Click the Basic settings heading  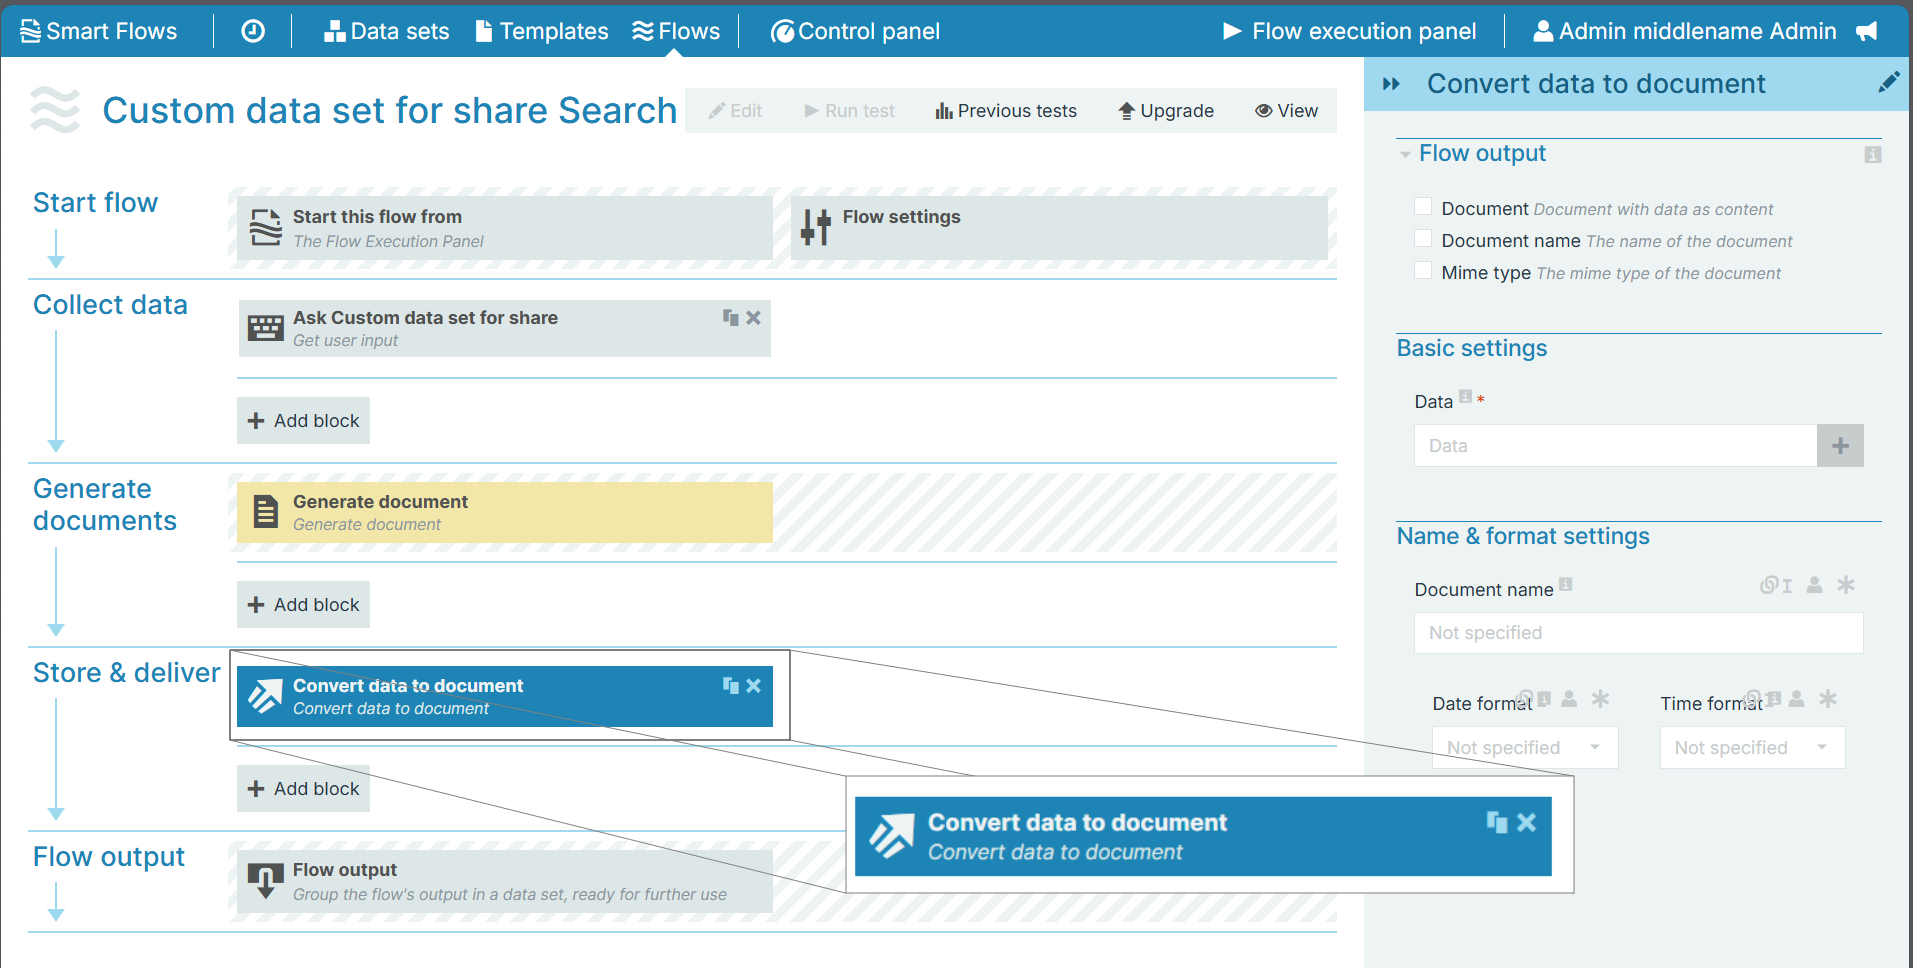1472,348
